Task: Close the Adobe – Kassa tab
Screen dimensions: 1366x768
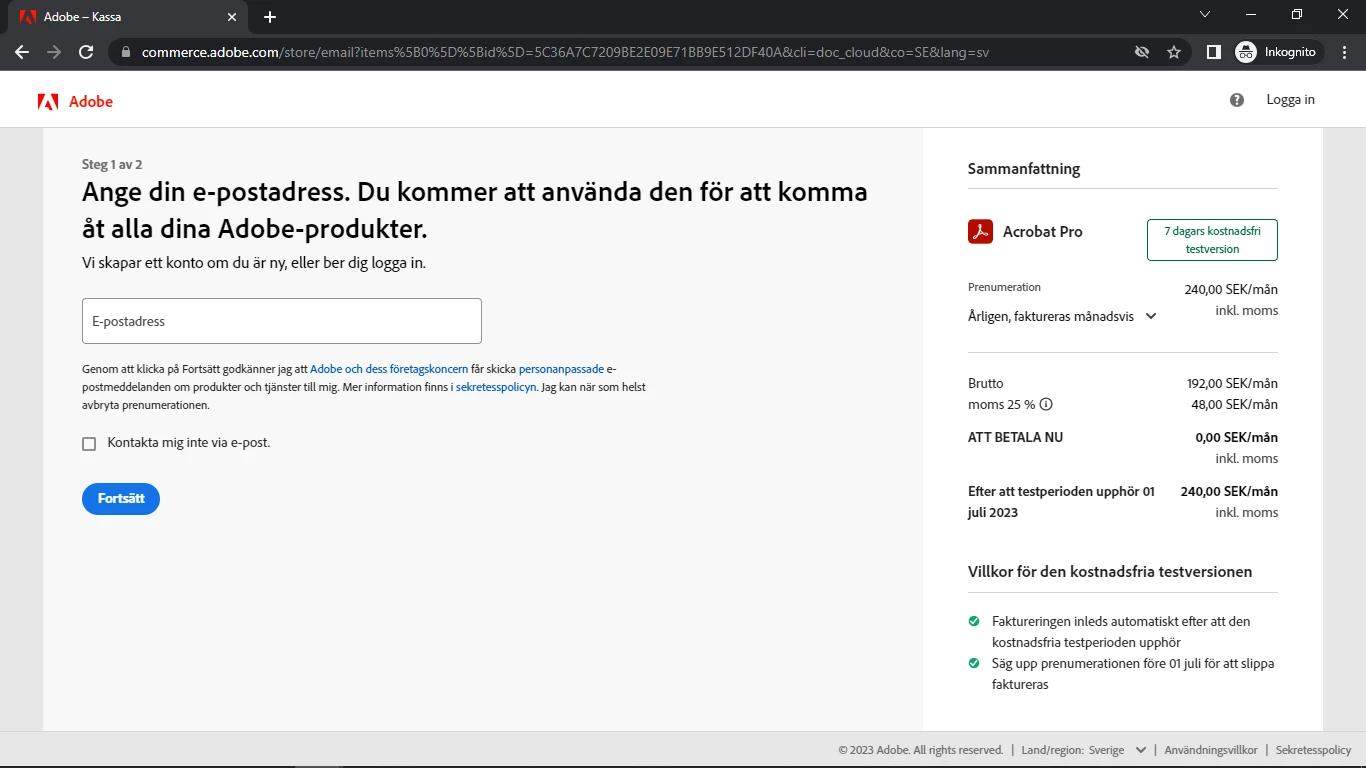Action: click(232, 17)
